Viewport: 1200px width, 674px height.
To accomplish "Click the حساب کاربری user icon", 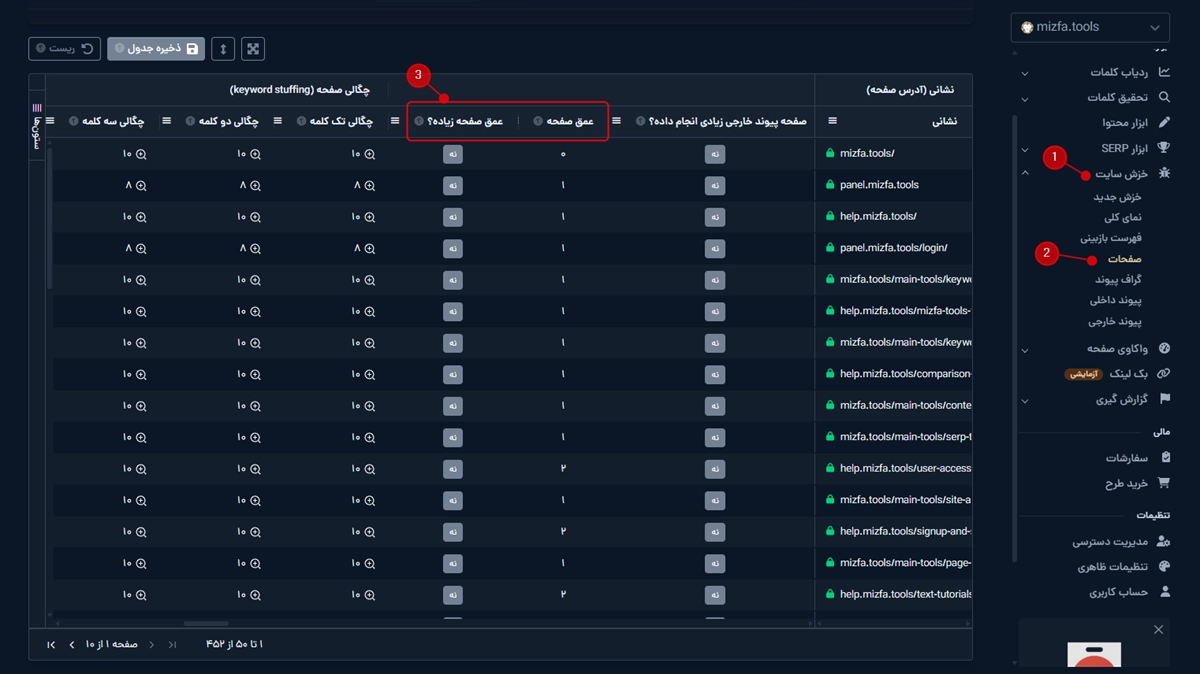I will (1164, 592).
